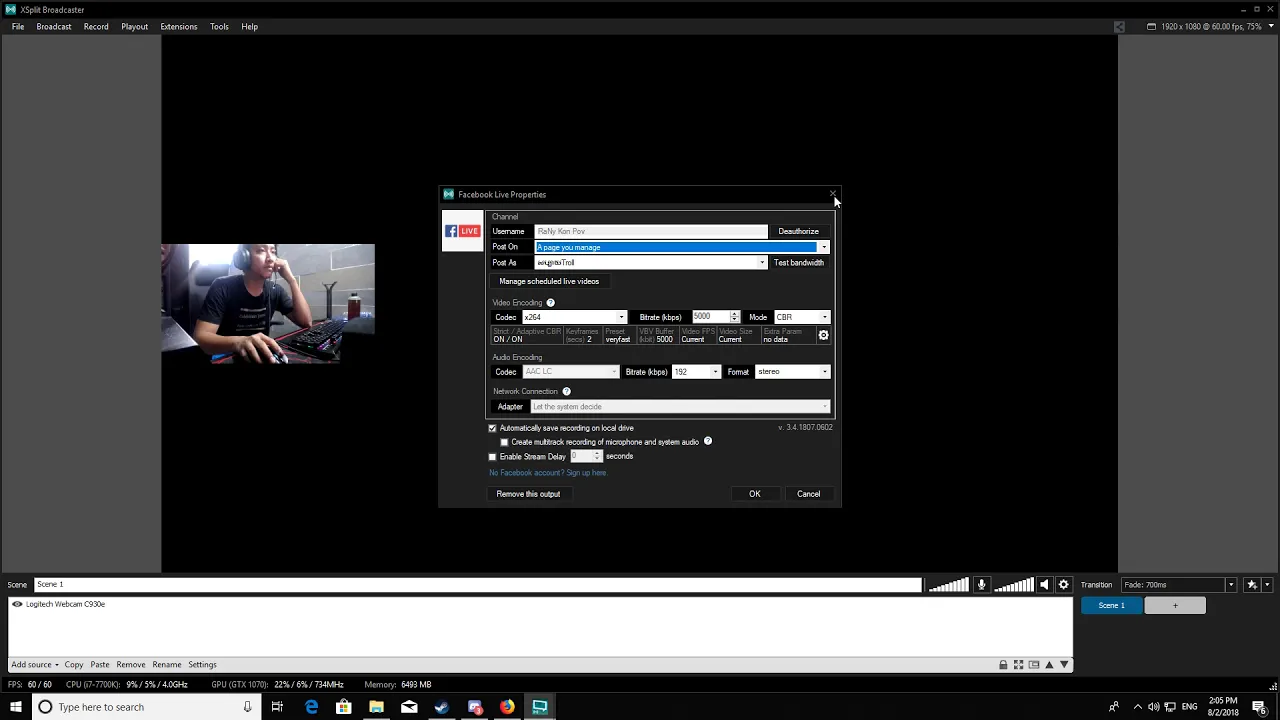Click the Windows search box

147,707
